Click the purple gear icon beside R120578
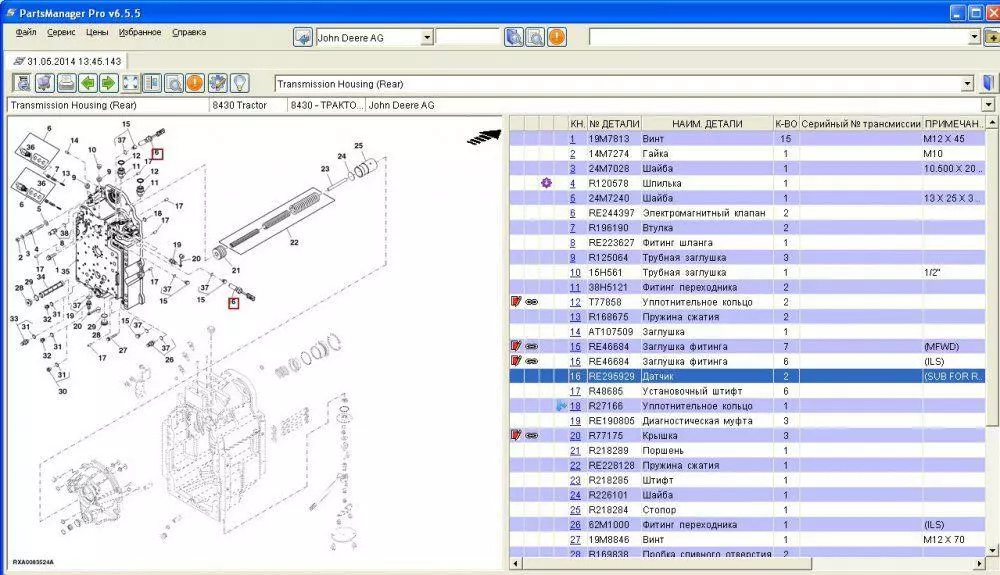This screenshot has height=575, width=1000. (546, 183)
